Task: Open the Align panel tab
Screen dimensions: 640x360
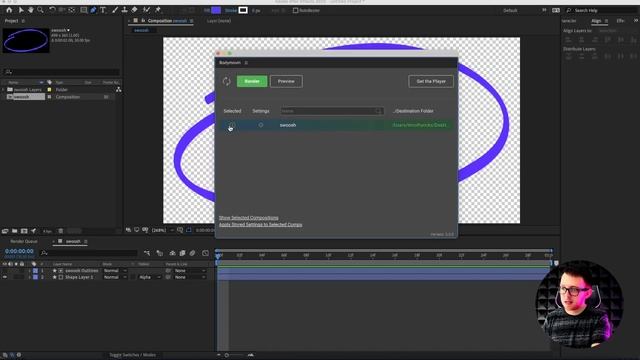Action: click(x=596, y=21)
